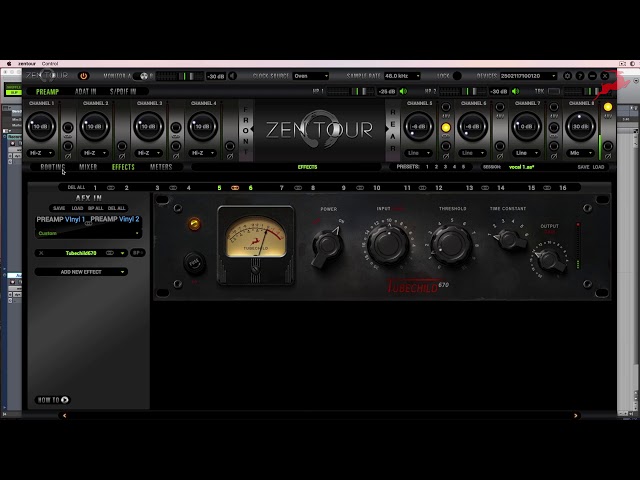The image size is (640, 480).
Task: Click DEL ALL at the AFX channel strip
Action: pos(76,187)
